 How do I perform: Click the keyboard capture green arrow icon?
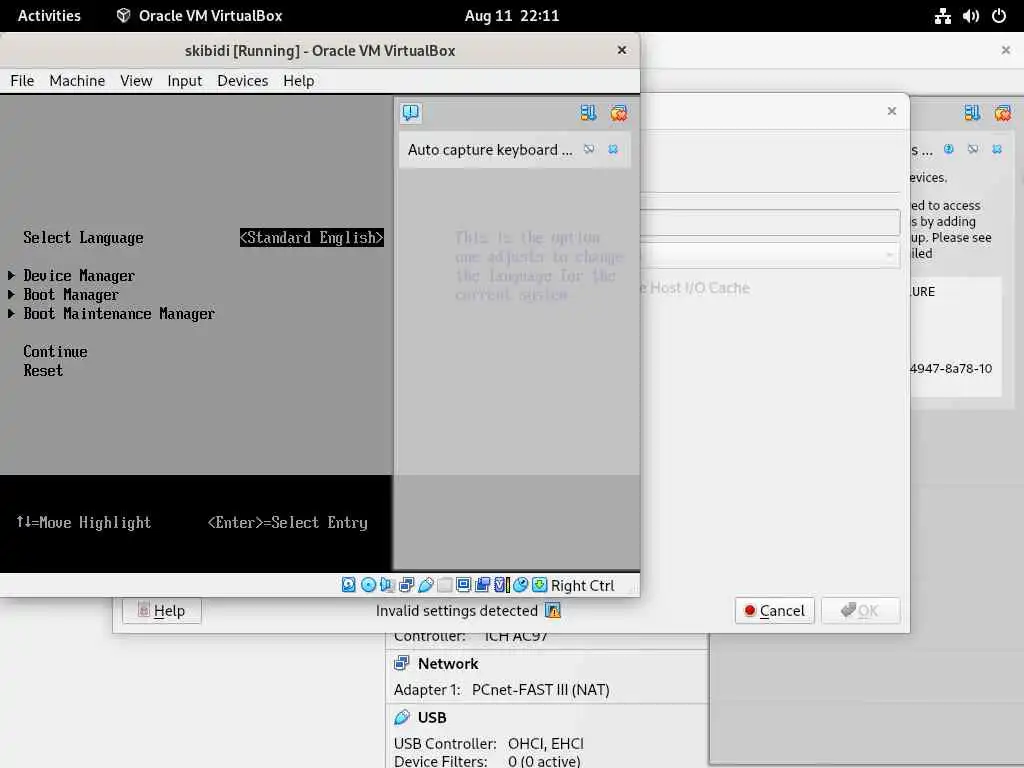[x=539, y=584]
